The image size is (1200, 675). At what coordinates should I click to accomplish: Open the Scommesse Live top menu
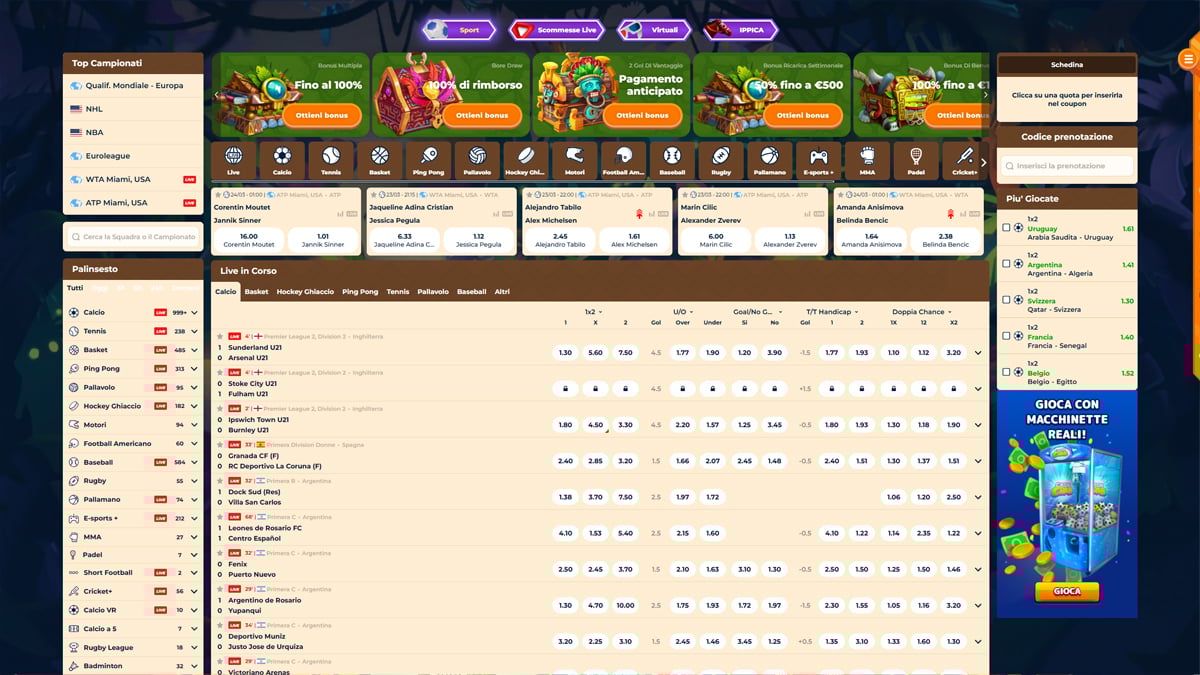558,30
